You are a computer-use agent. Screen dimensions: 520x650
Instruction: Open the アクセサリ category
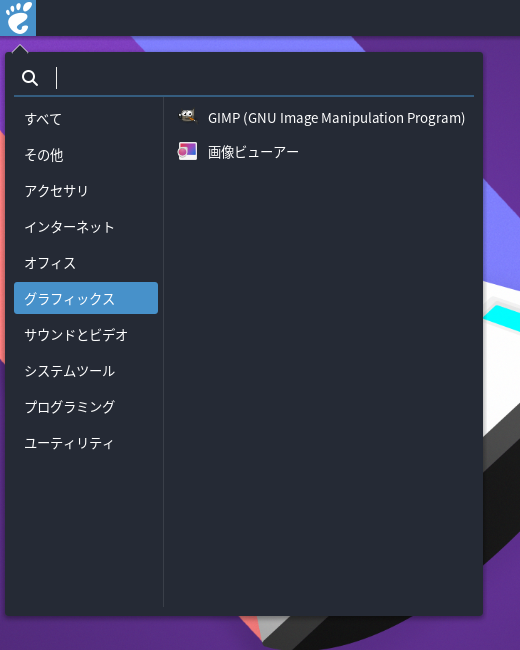(86, 191)
